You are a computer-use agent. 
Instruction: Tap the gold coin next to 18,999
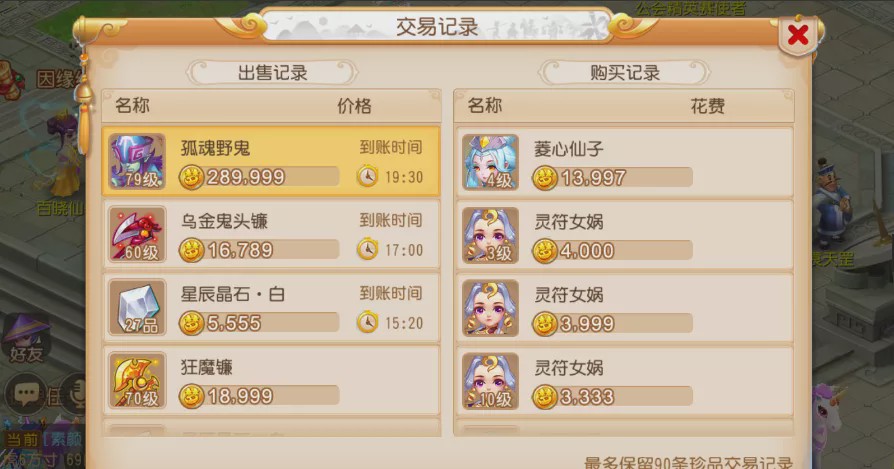click(x=192, y=397)
